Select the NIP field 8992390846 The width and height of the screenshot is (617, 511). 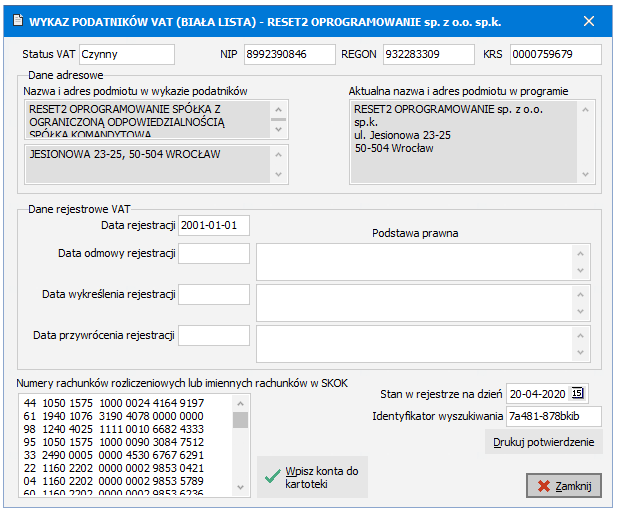pyautogui.click(x=290, y=54)
